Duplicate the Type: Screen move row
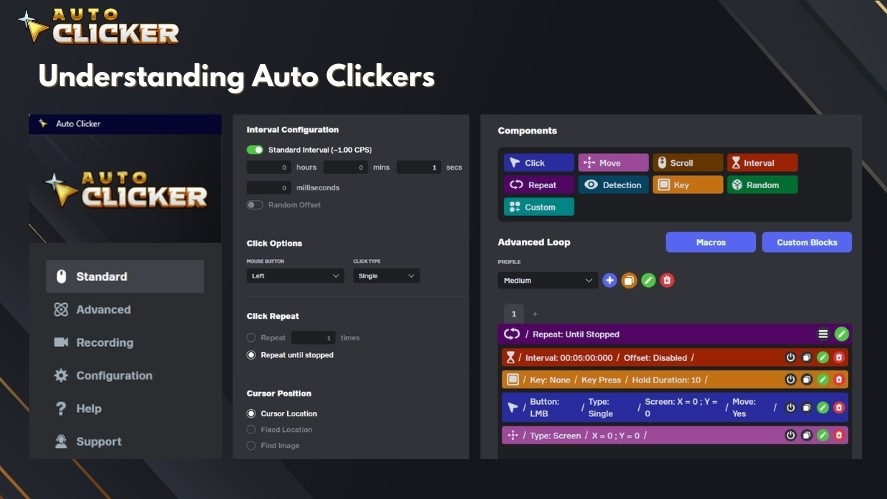Screen dimensions: 887x499 pos(807,435)
